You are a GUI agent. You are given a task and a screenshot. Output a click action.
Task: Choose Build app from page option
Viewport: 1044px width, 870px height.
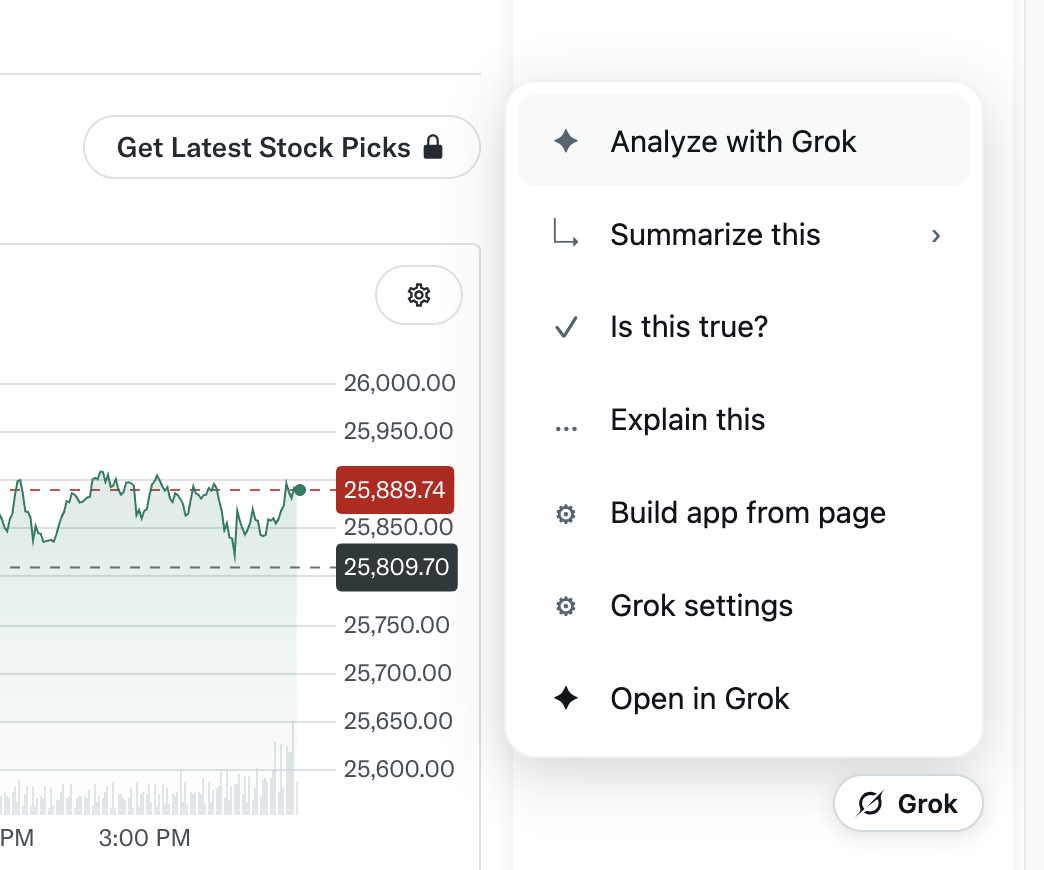(x=744, y=513)
